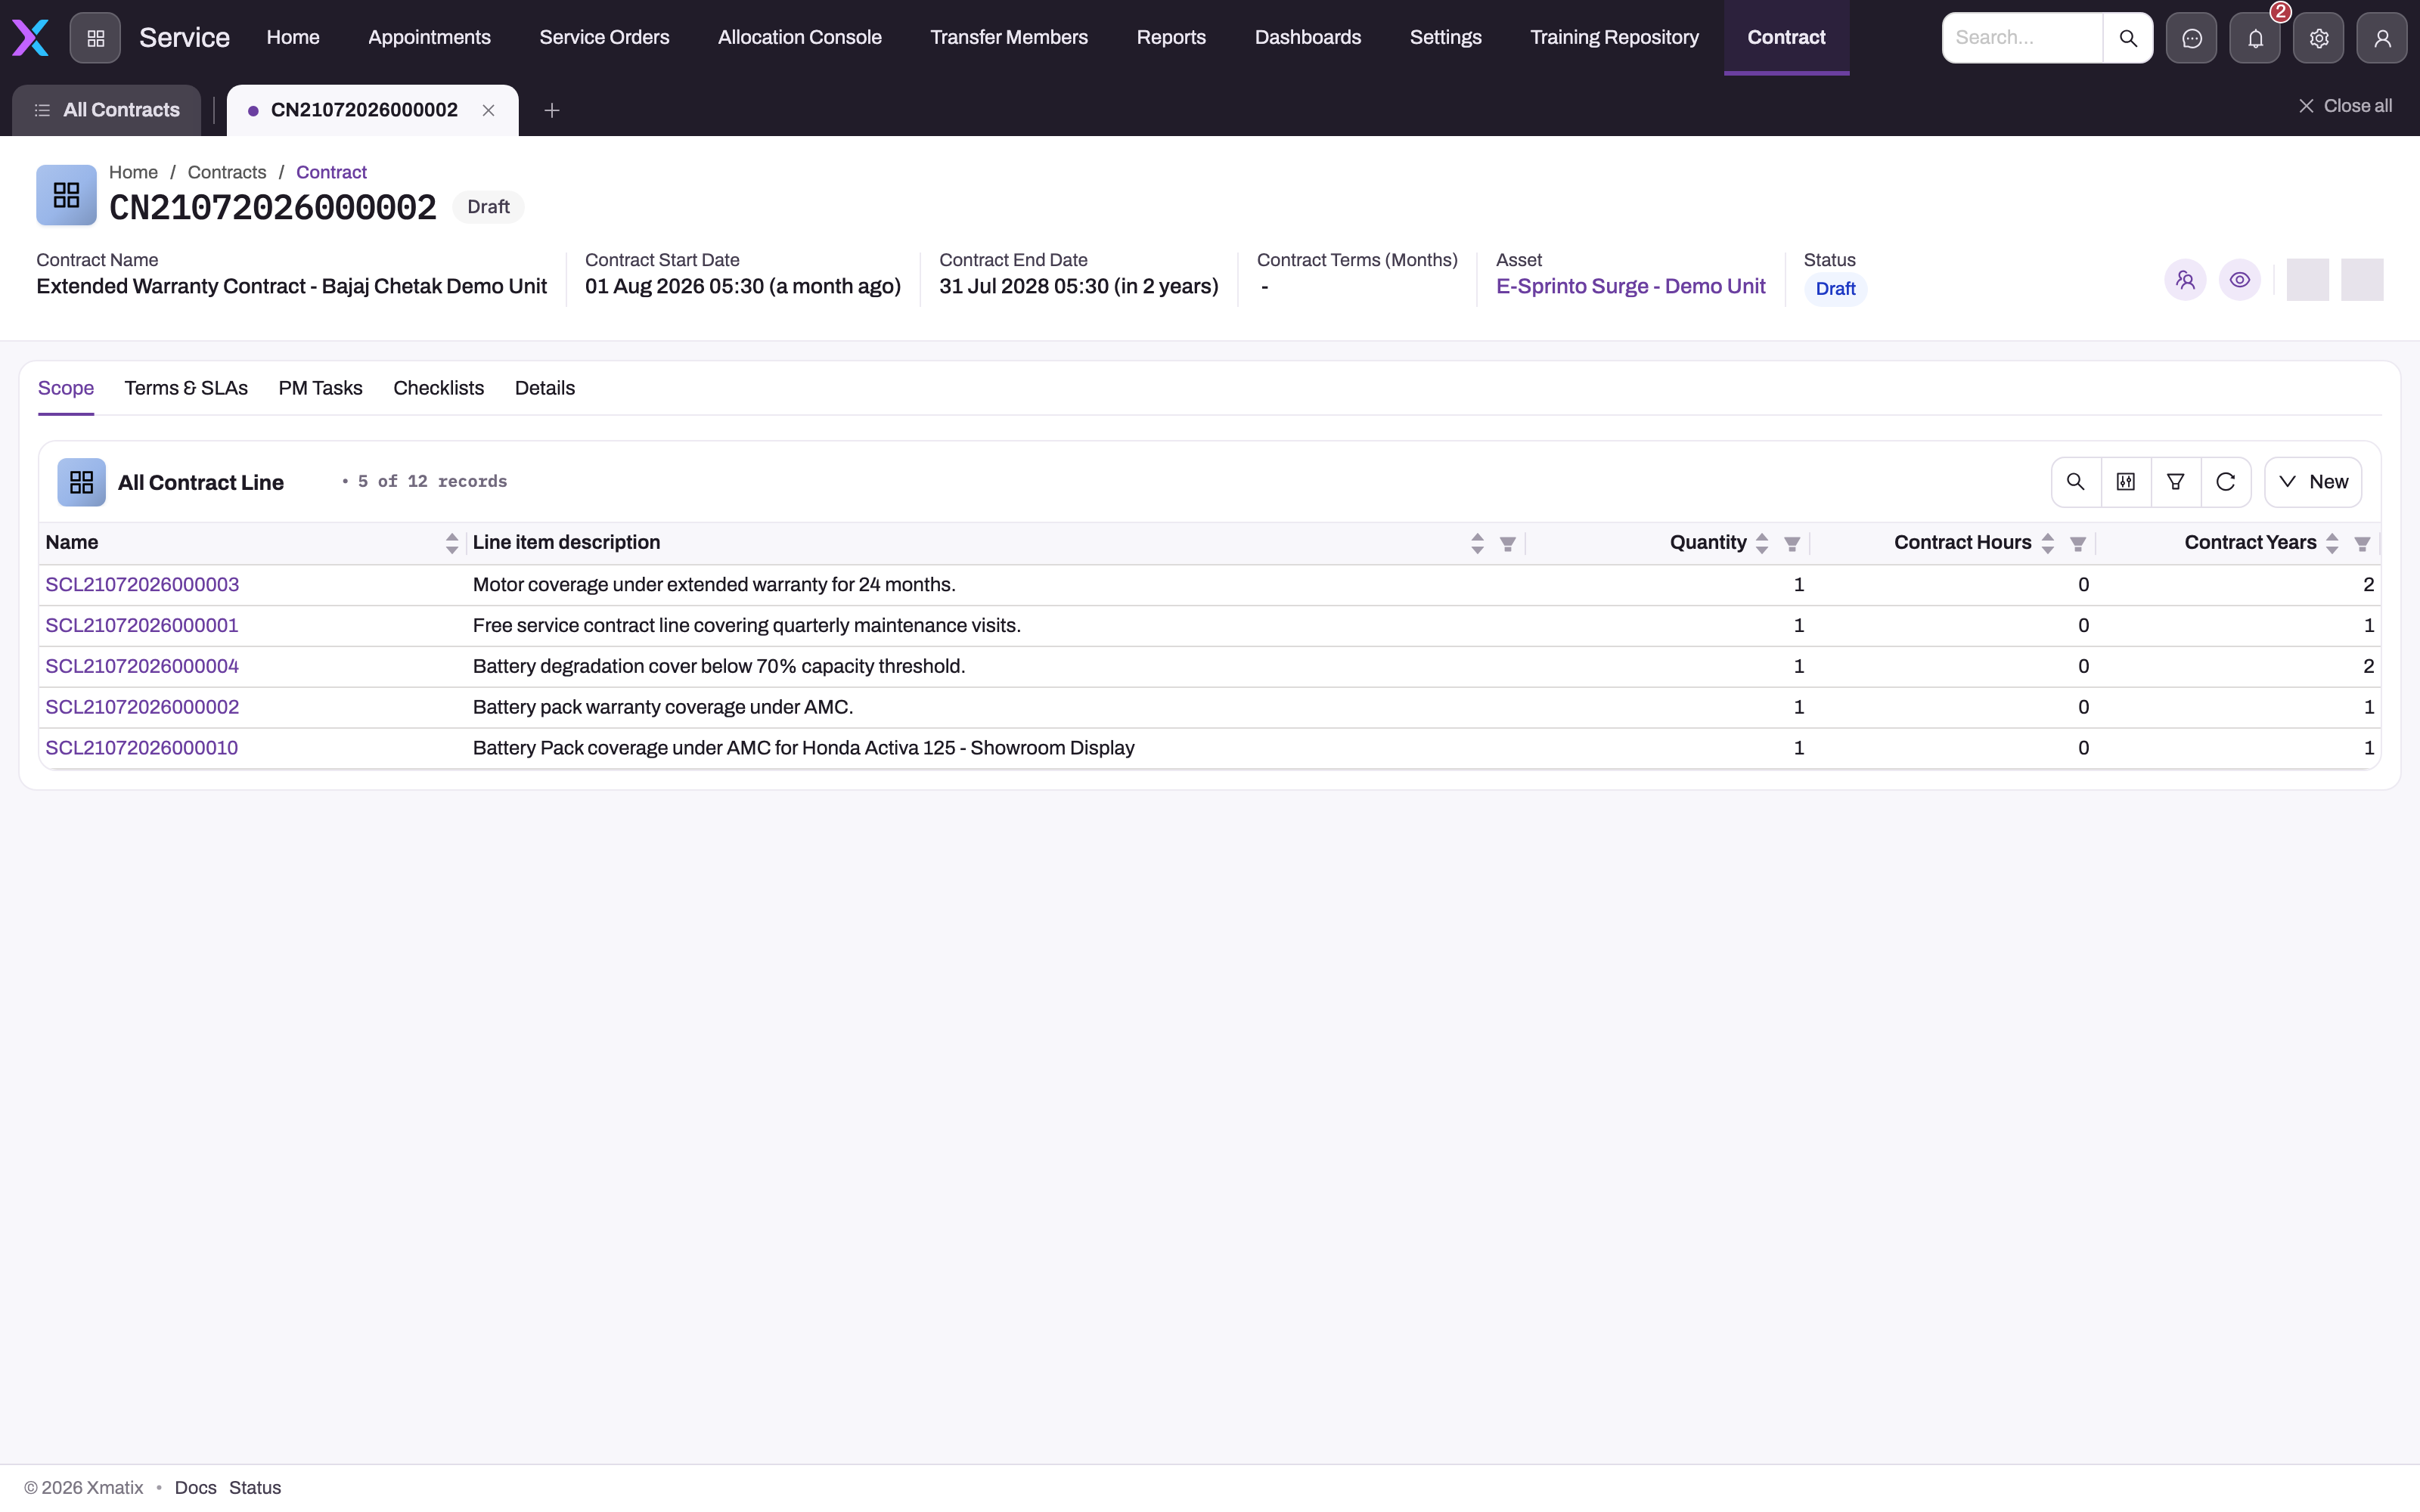Open Appointments menu item
This screenshot has width=2420, height=1512.
click(429, 38)
